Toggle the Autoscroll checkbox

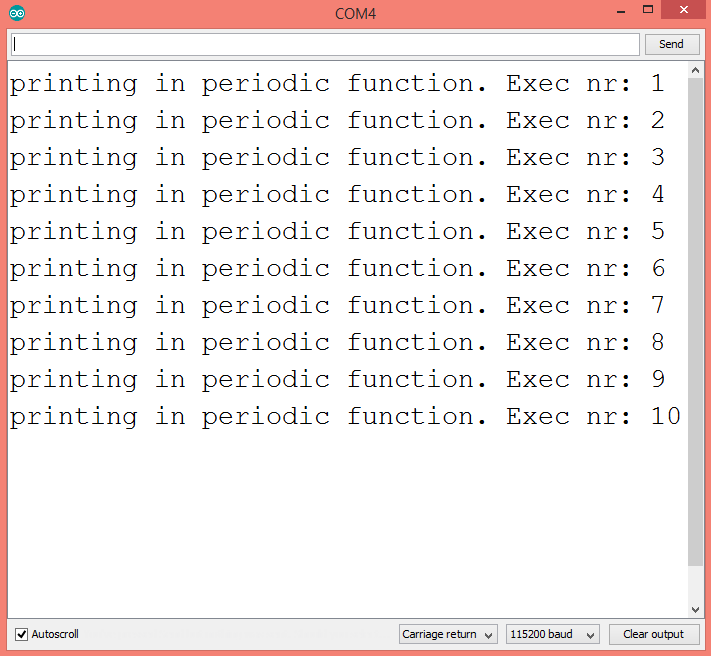21,634
